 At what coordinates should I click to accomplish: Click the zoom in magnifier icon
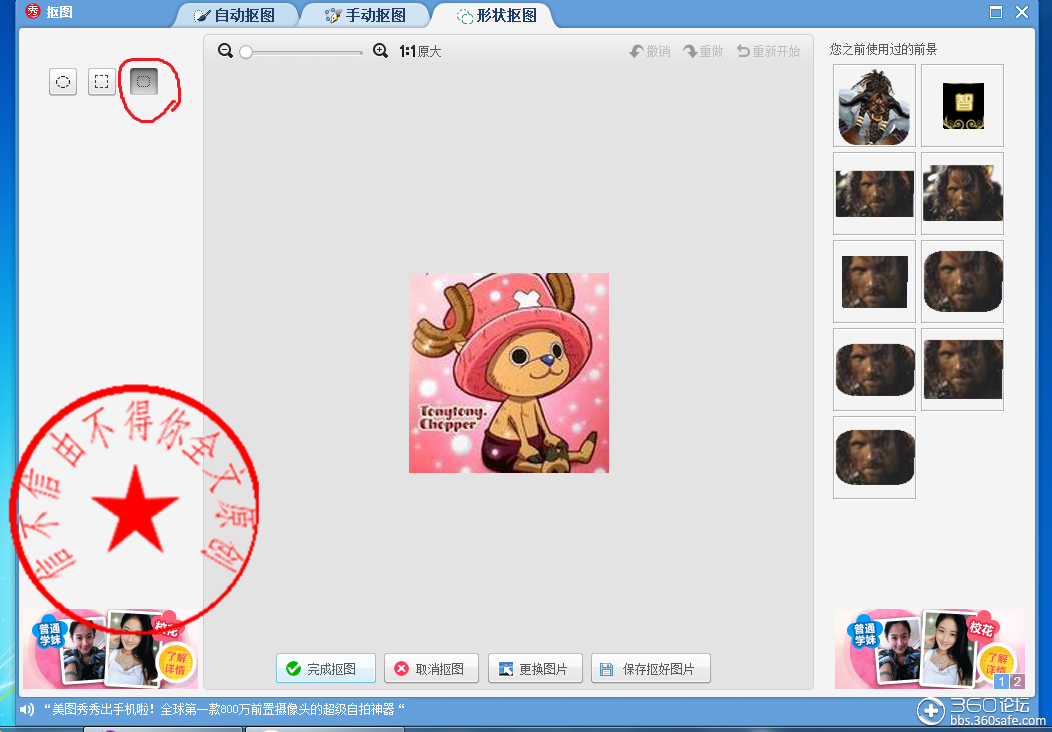[380, 51]
